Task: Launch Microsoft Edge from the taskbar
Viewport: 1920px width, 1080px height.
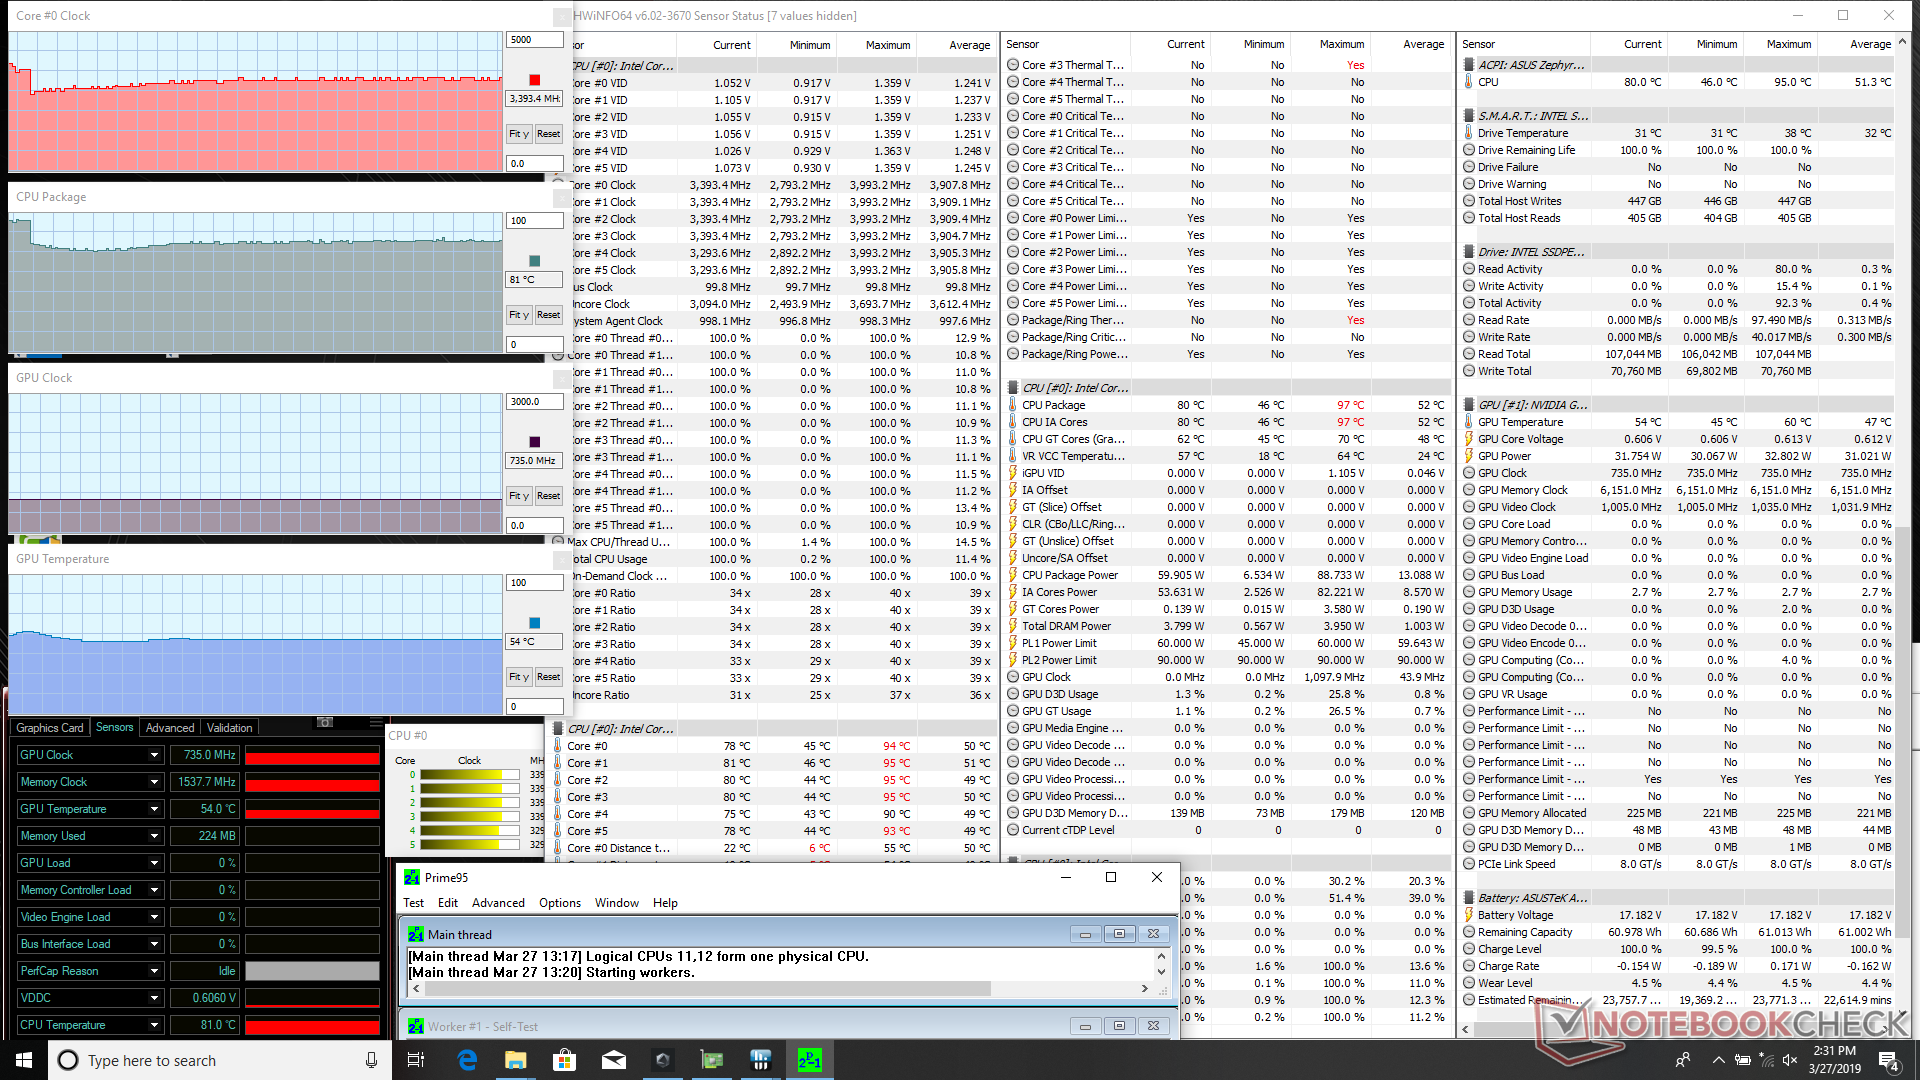Action: [x=467, y=1060]
